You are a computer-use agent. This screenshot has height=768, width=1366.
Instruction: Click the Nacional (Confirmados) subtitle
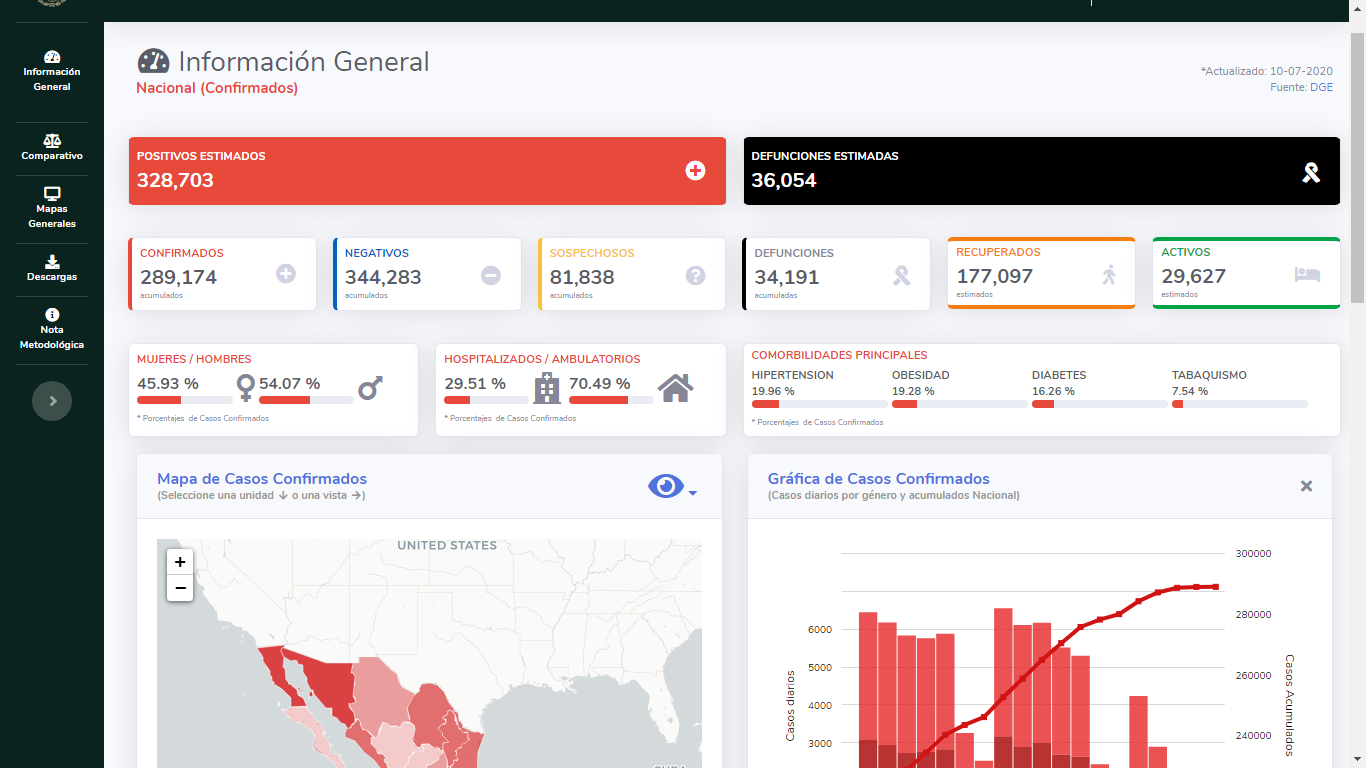pos(217,88)
